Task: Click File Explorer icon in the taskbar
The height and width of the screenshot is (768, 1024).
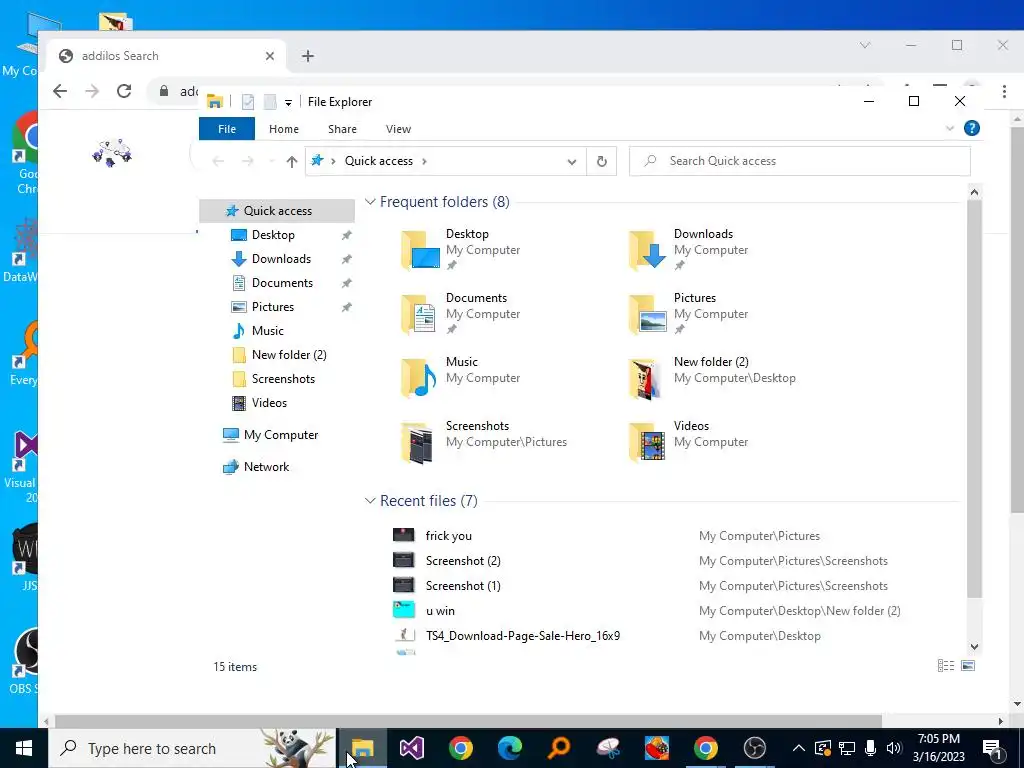Action: [362, 748]
